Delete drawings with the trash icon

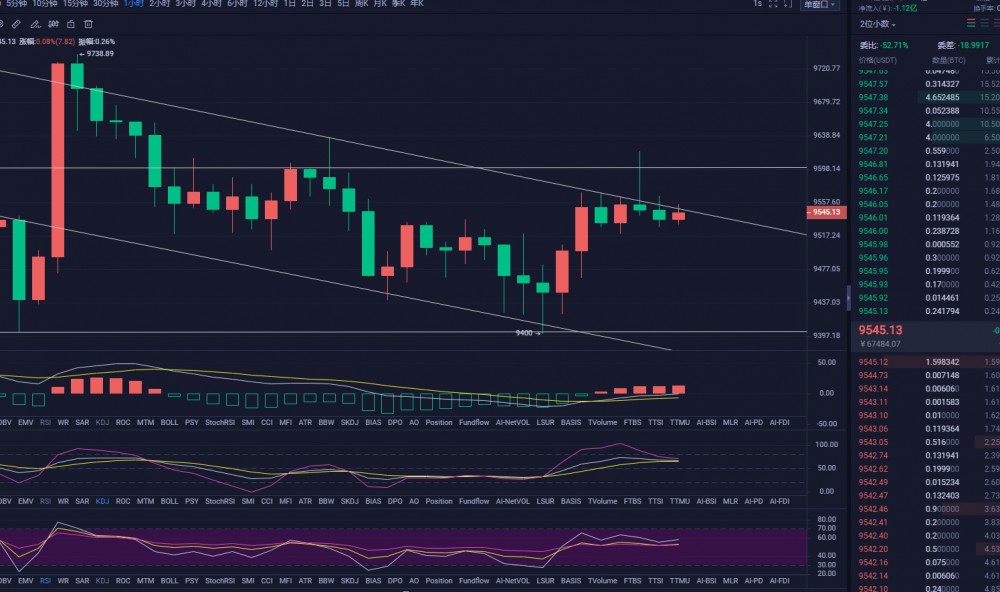click(88, 23)
